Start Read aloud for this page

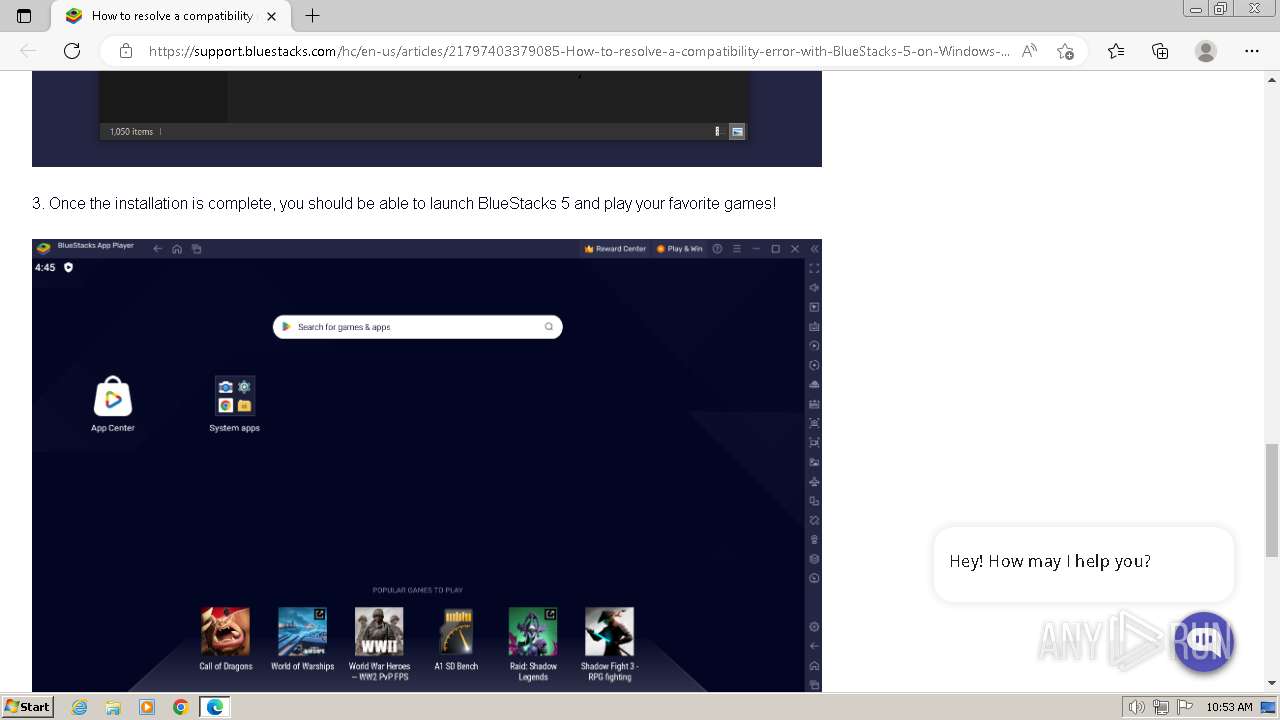(x=1029, y=51)
